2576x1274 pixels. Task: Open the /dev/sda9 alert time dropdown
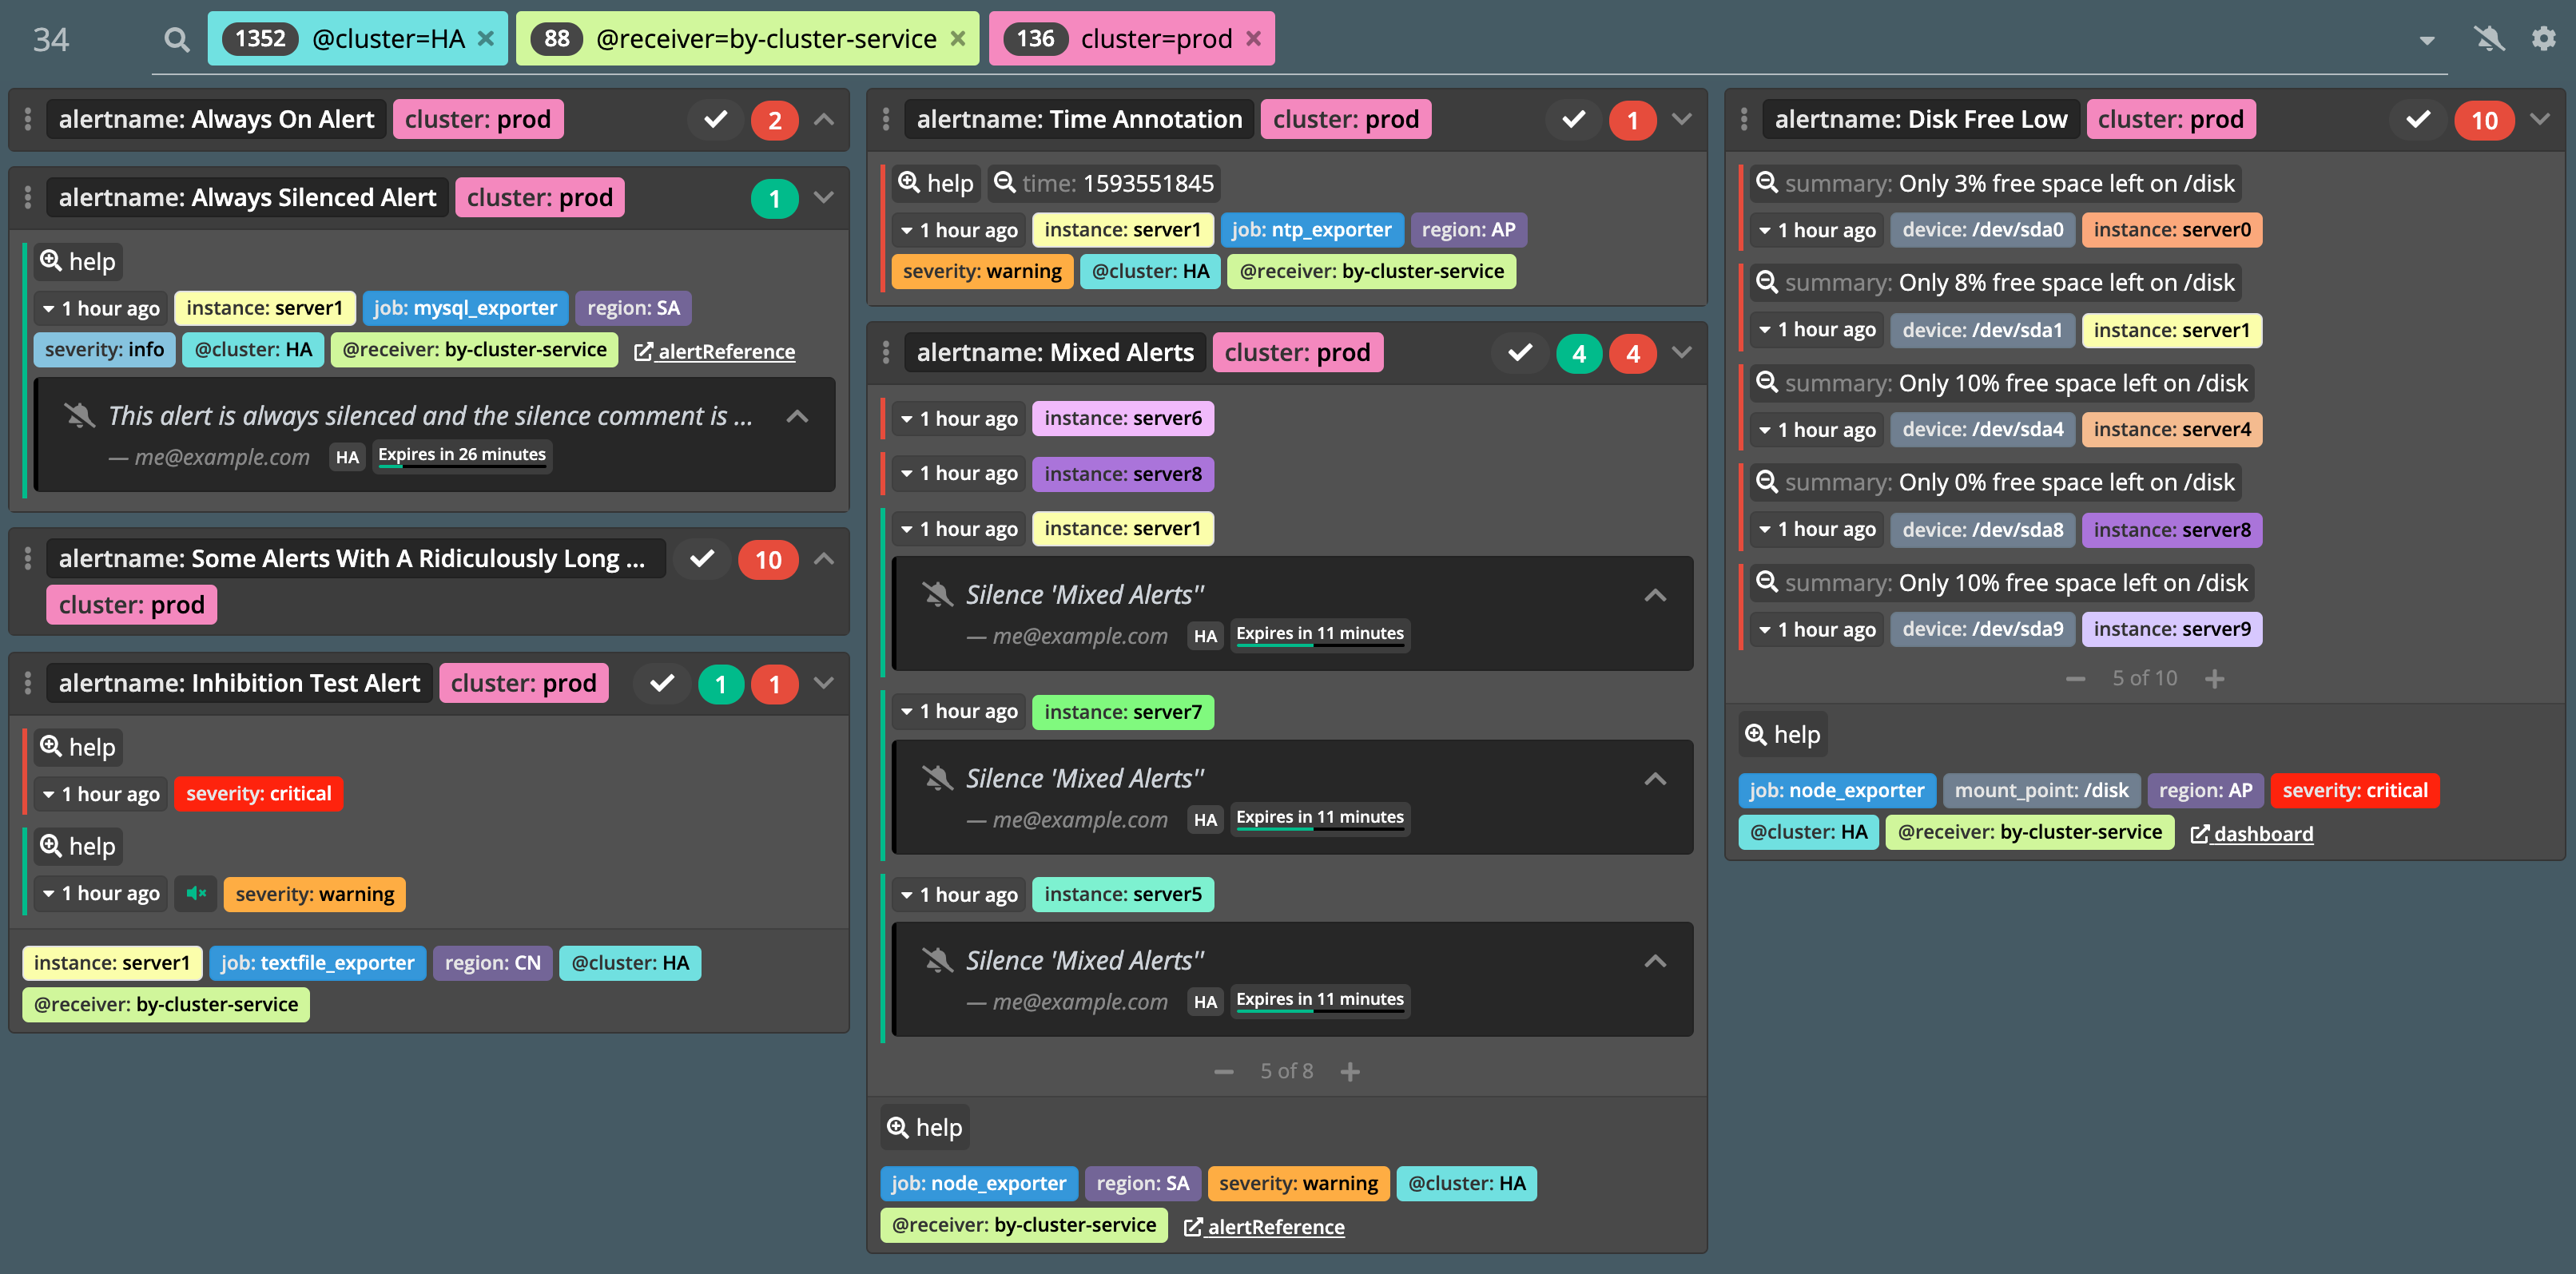tap(1817, 629)
